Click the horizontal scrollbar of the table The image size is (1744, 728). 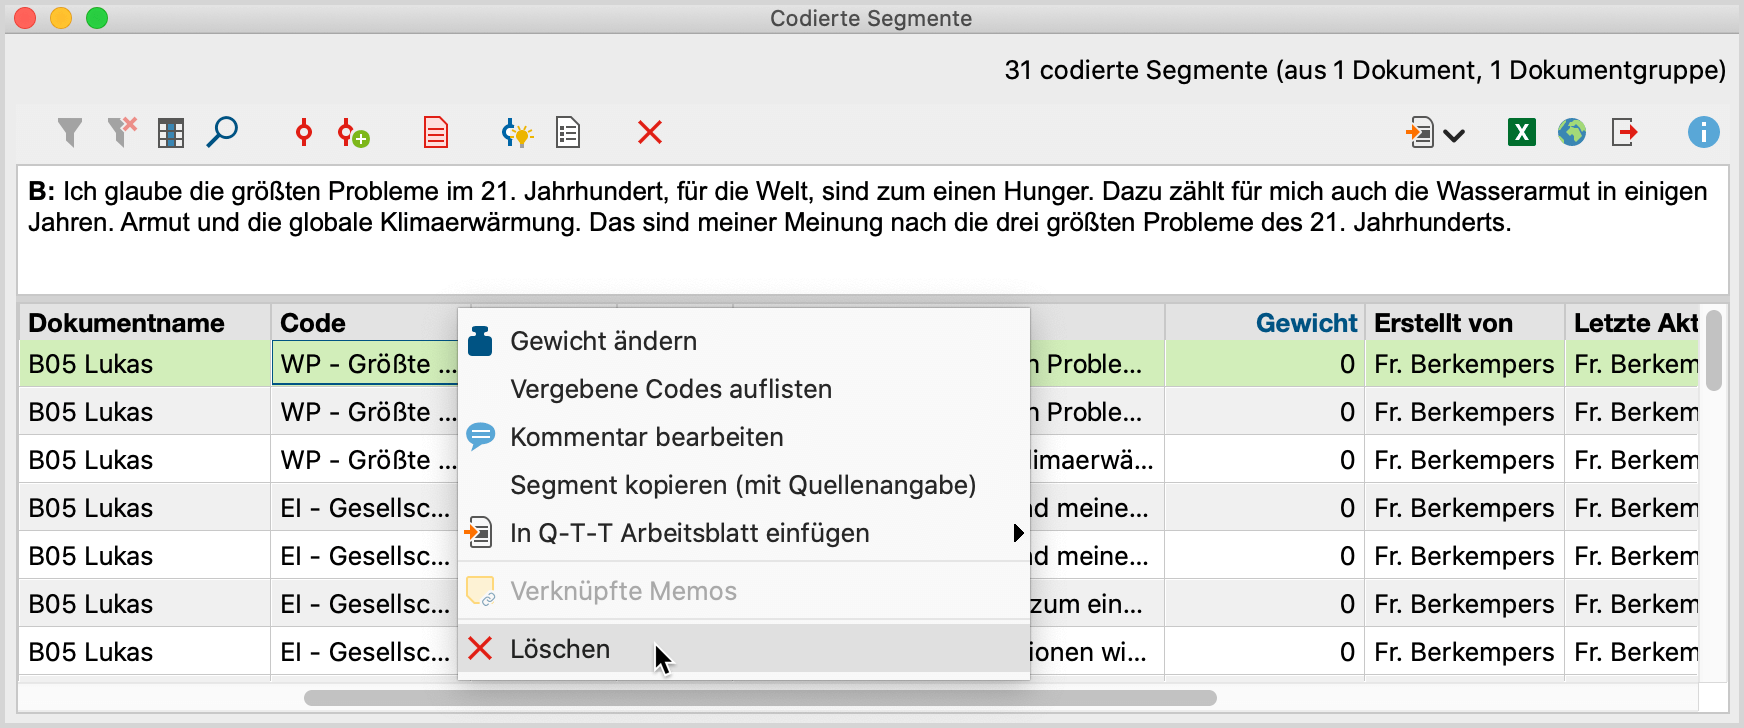click(760, 698)
